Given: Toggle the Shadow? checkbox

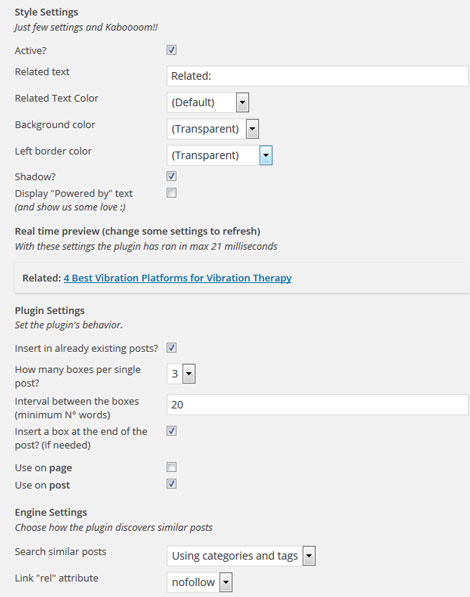Looking at the screenshot, I should tap(171, 176).
